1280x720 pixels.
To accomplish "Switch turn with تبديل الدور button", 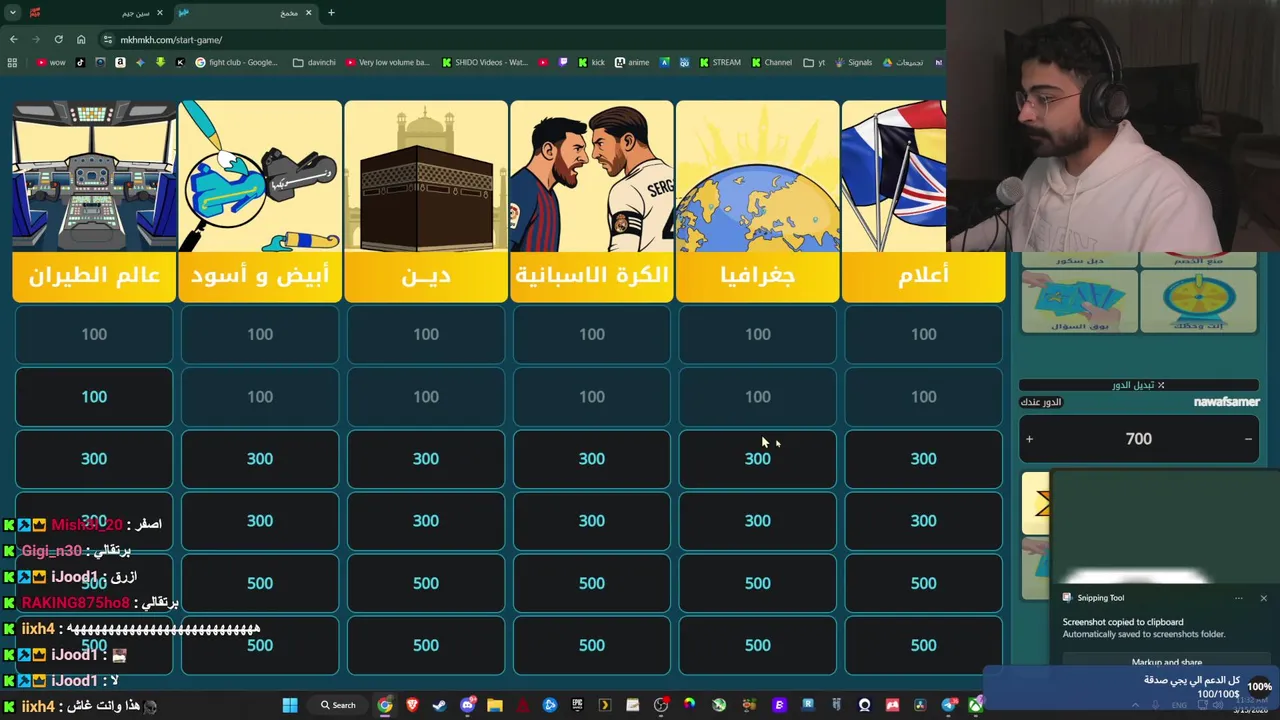I will [1138, 385].
